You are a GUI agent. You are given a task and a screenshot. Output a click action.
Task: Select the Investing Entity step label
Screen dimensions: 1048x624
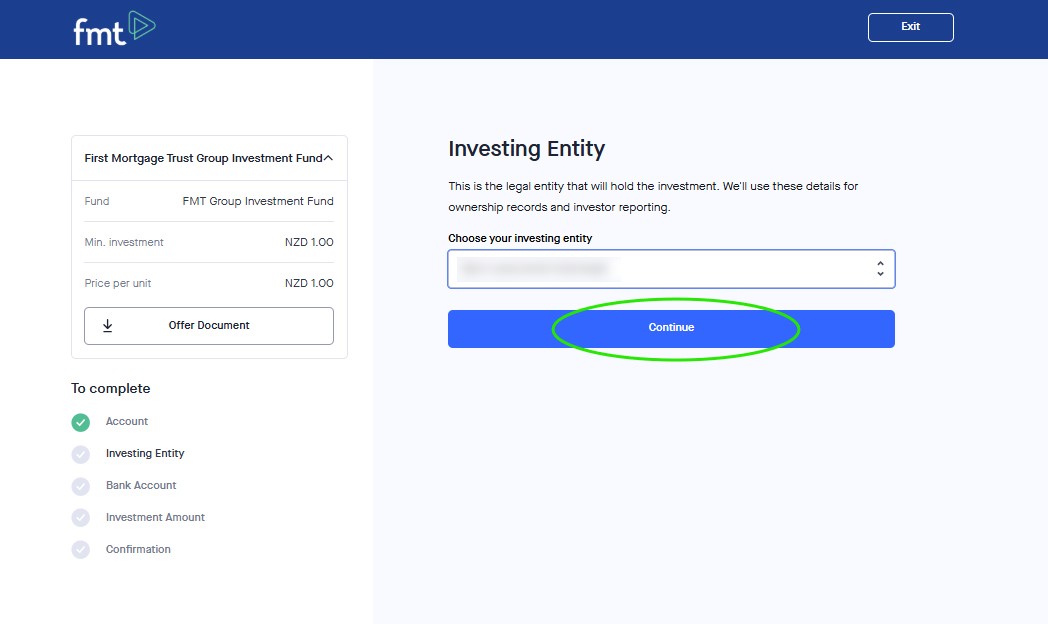click(x=145, y=454)
